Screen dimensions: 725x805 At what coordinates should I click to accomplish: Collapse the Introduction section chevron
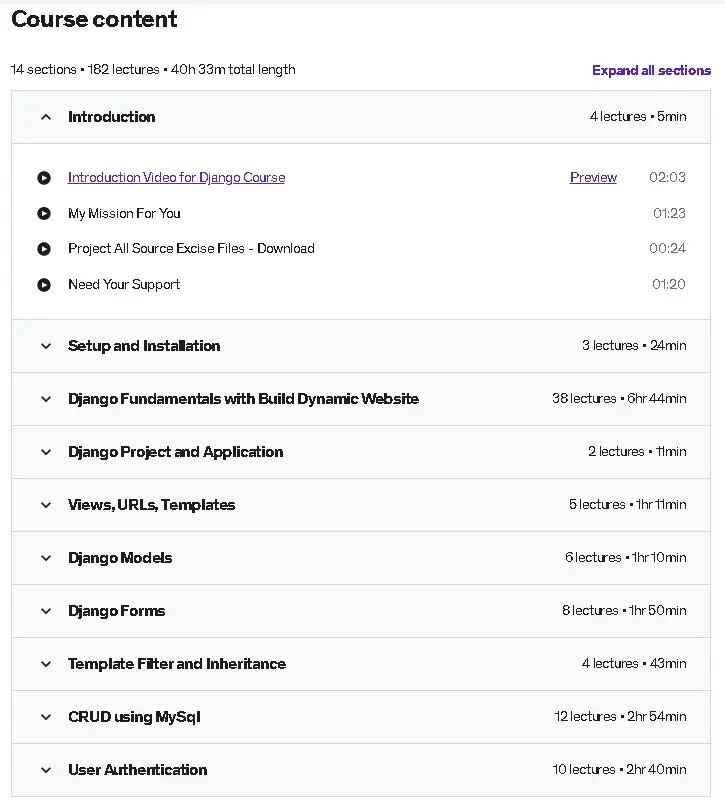click(46, 117)
